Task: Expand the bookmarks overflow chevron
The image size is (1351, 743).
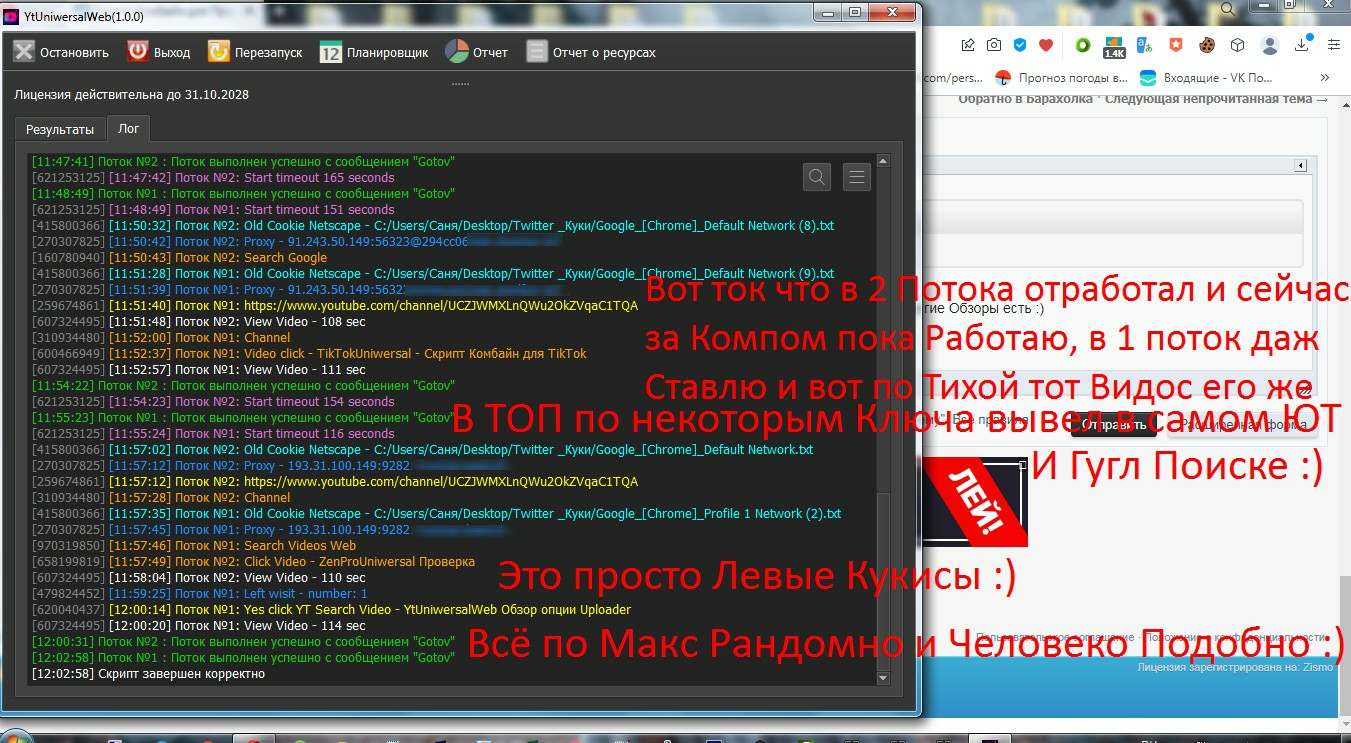Action: click(x=1326, y=77)
